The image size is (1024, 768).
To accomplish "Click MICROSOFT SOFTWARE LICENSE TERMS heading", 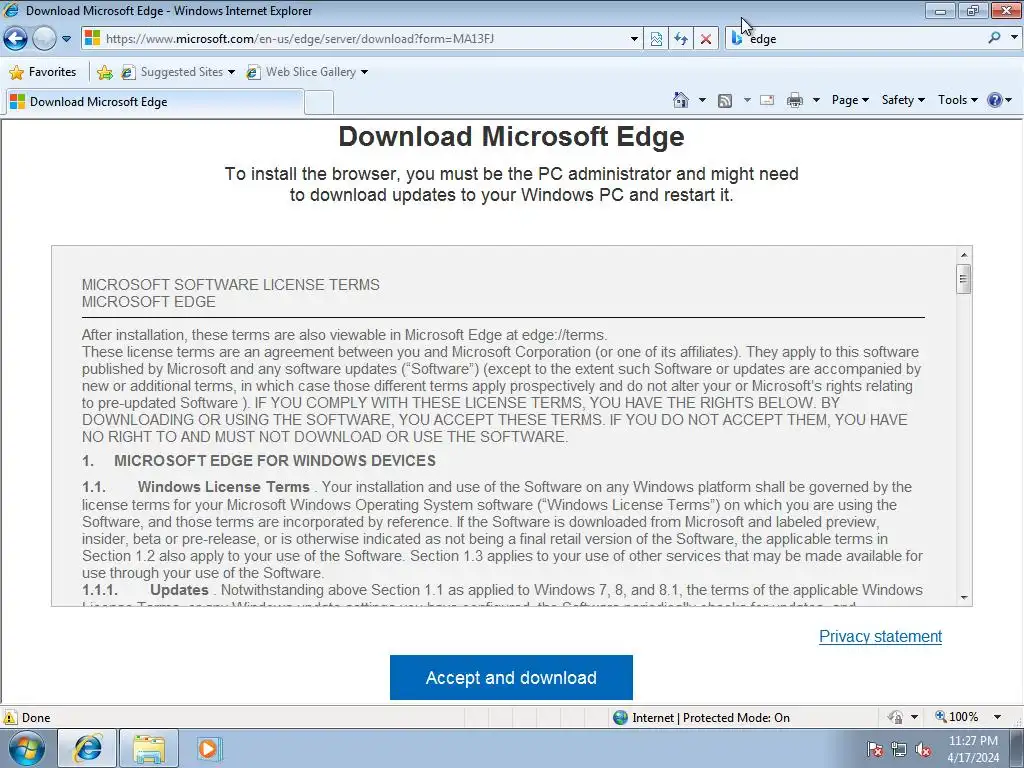I will tap(231, 285).
